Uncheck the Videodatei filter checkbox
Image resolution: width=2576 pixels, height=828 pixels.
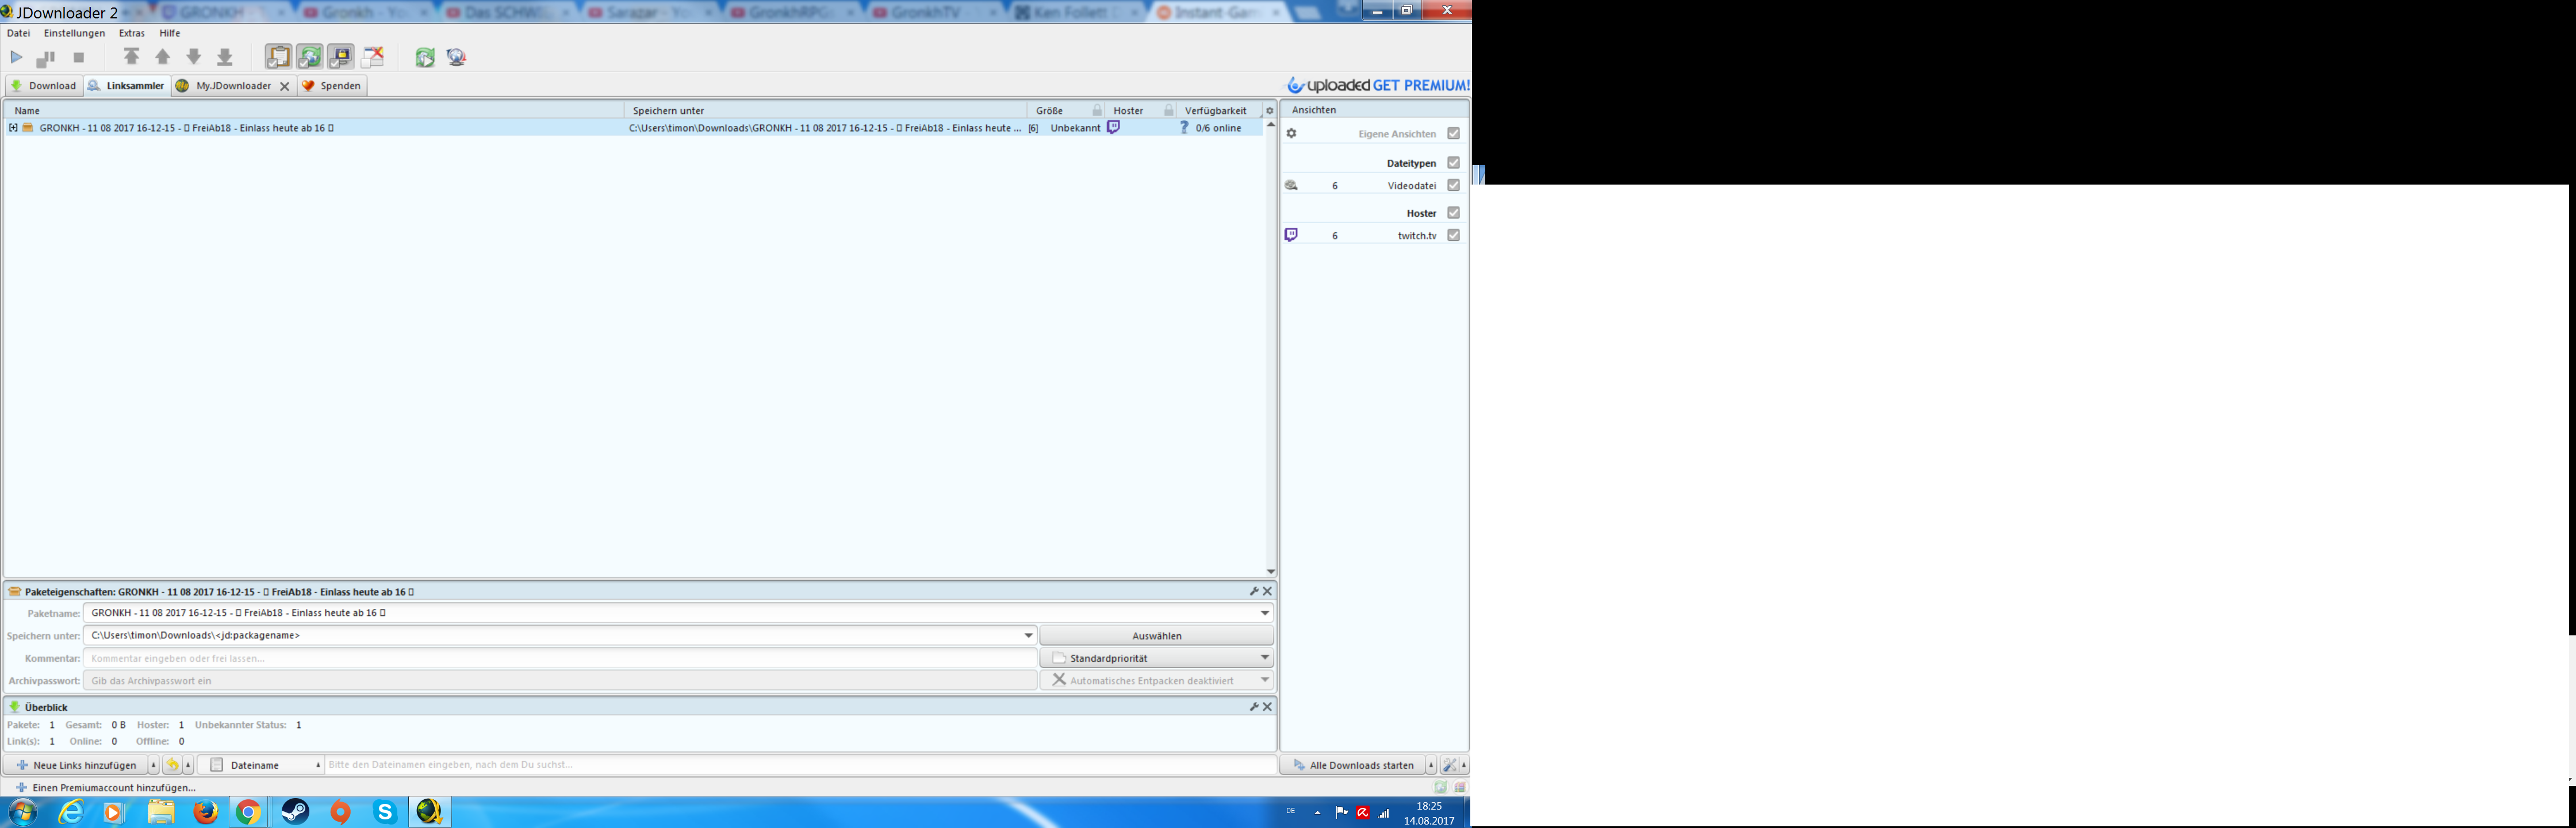point(1453,185)
